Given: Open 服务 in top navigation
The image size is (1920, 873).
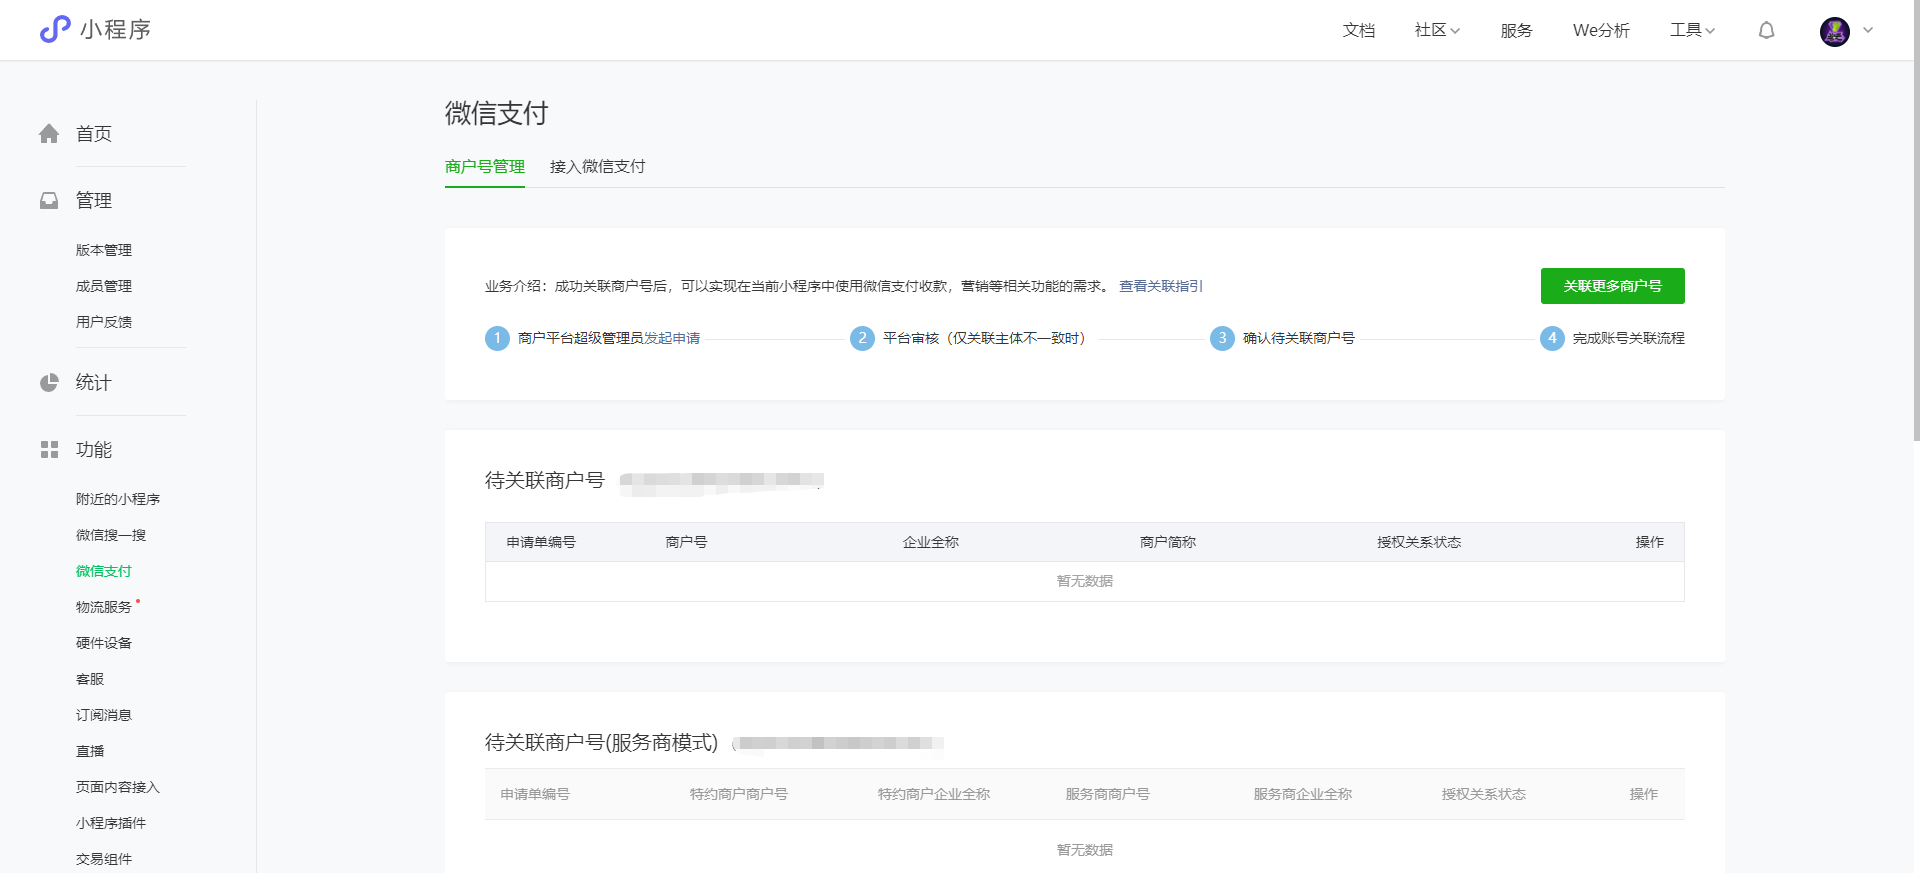Looking at the screenshot, I should [1516, 30].
